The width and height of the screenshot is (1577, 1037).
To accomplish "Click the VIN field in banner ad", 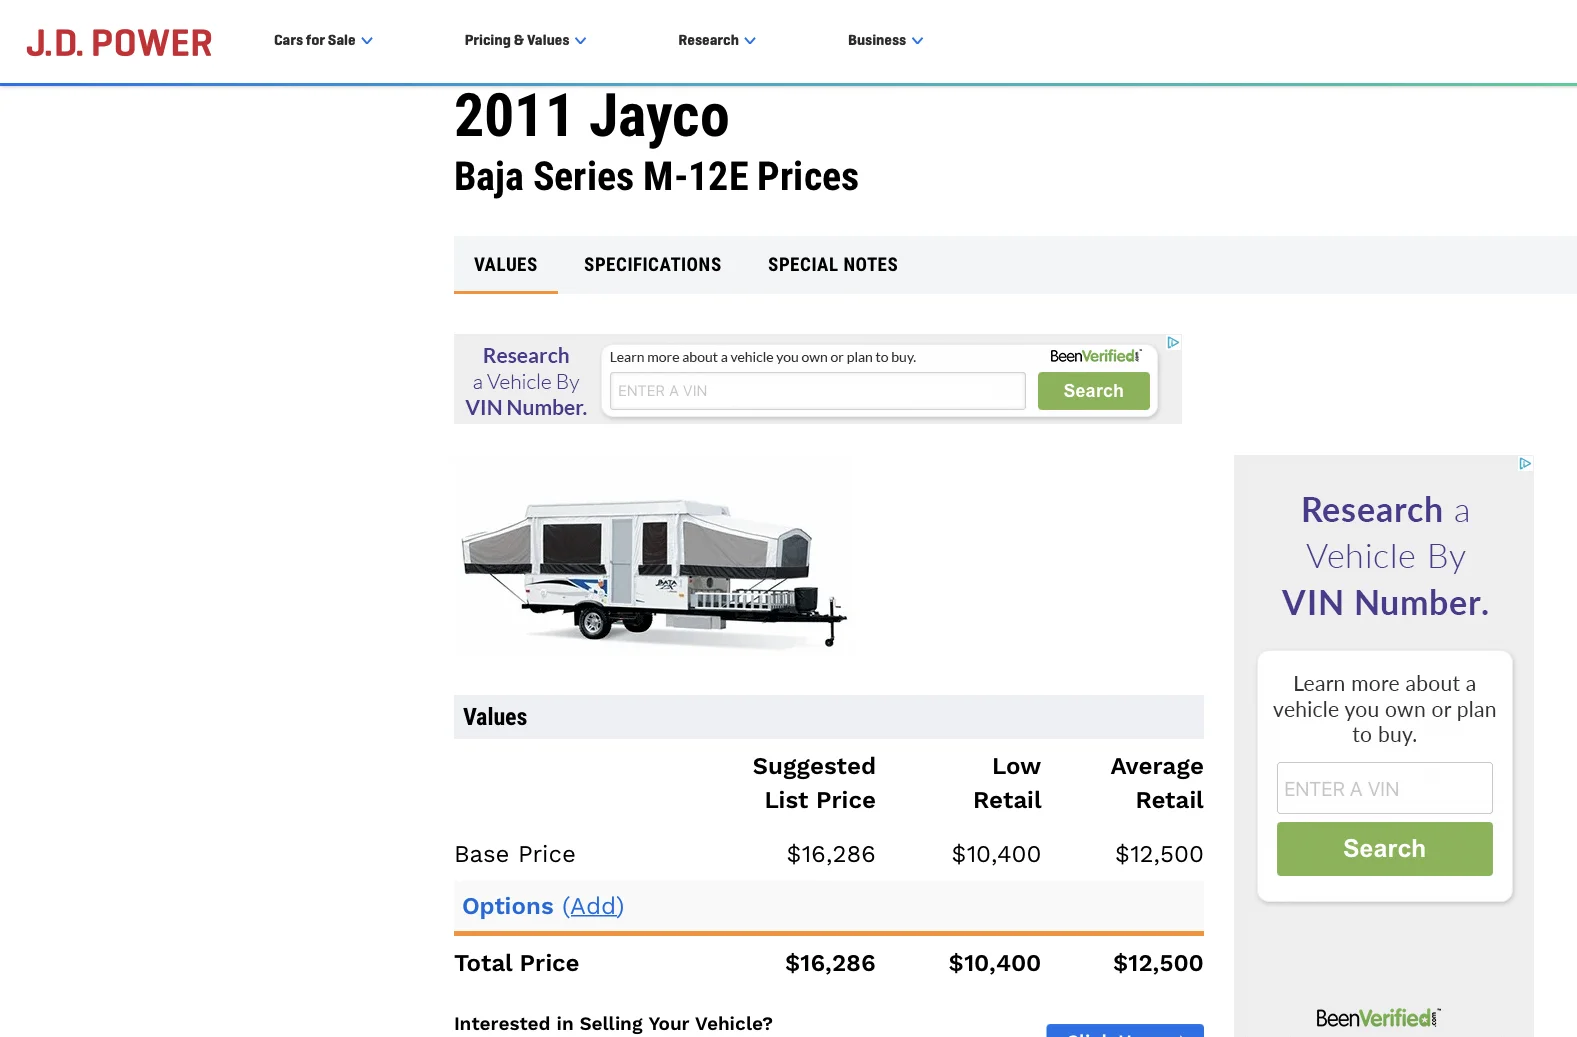I will [817, 391].
